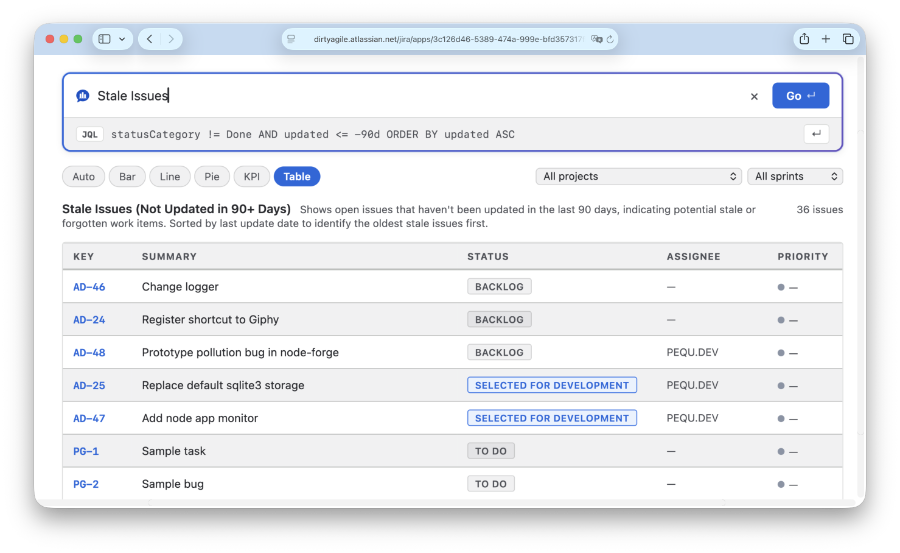
Task: Click the address bar URL field
Action: coord(448,39)
